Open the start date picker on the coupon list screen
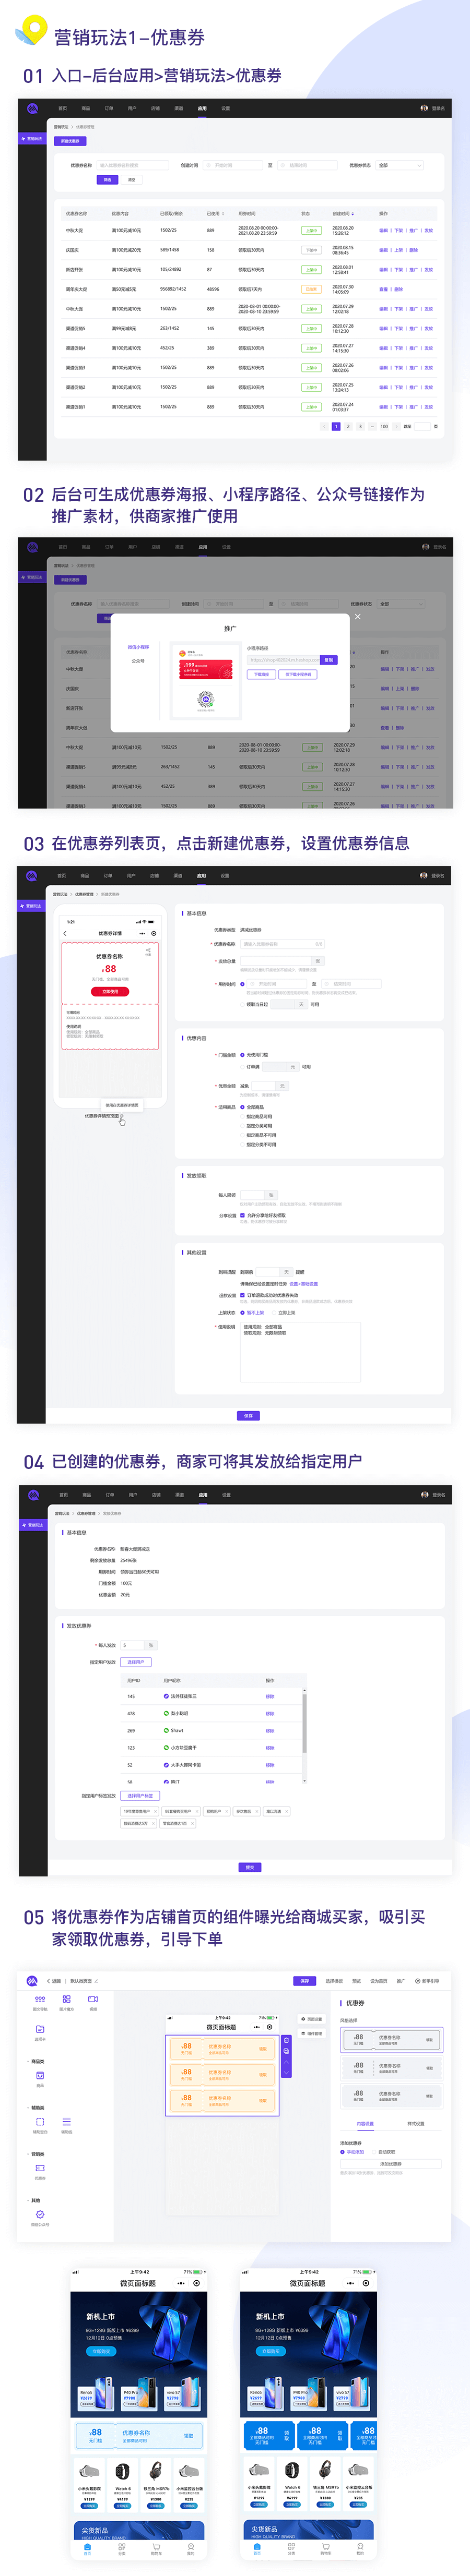 [x=234, y=165]
